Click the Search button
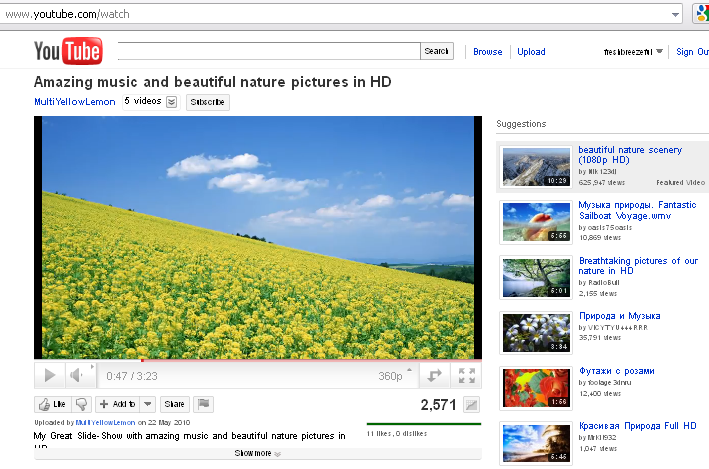The image size is (709, 469). click(437, 51)
